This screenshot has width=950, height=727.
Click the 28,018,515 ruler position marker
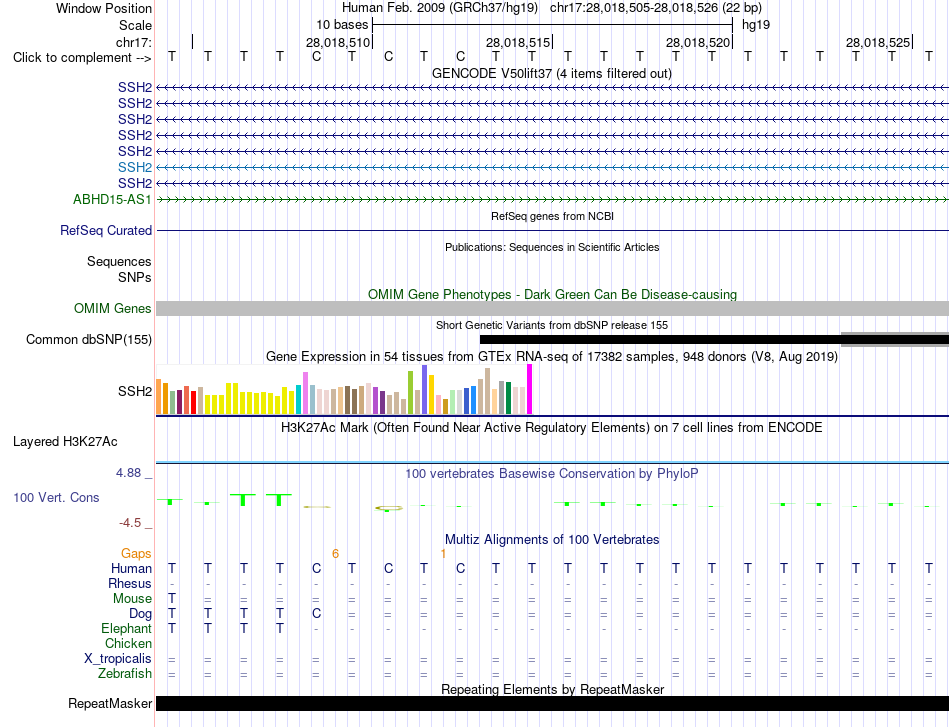(519, 42)
